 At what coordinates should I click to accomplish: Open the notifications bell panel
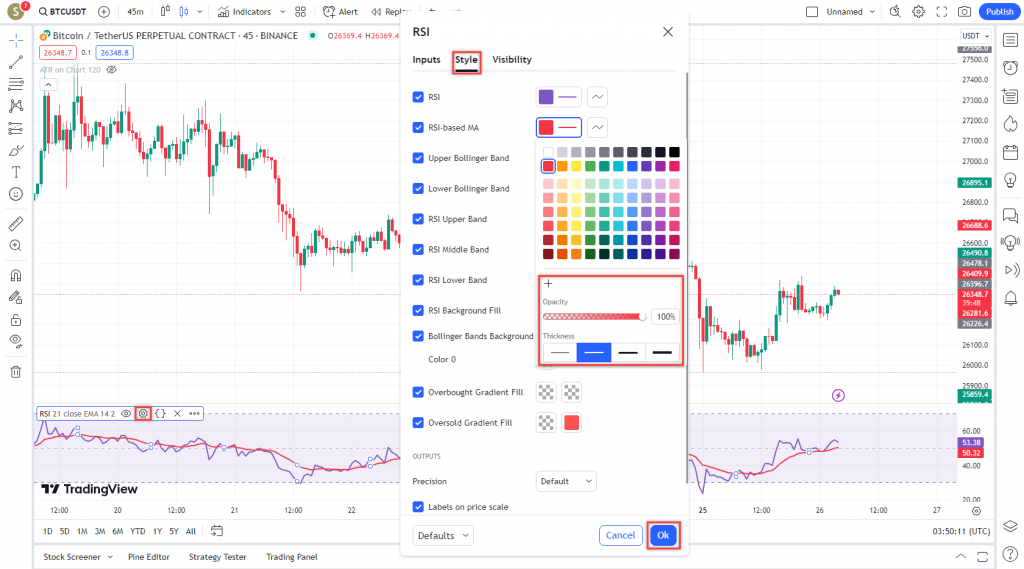click(1010, 299)
